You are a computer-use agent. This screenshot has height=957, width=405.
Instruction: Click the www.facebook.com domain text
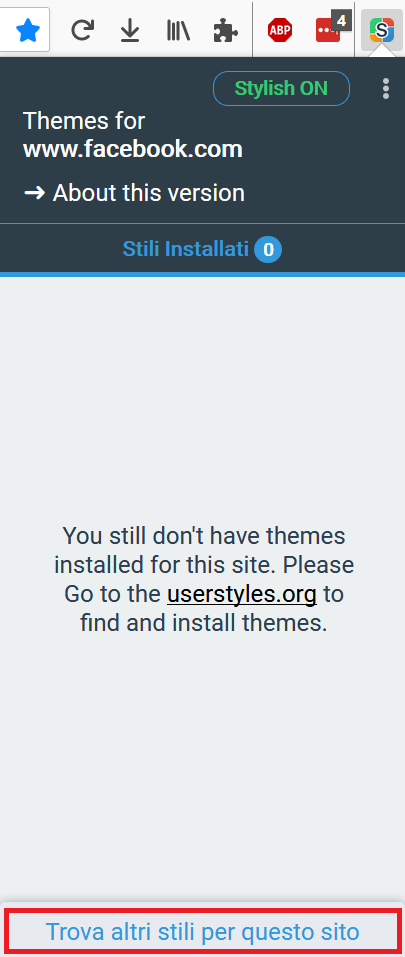point(132,149)
